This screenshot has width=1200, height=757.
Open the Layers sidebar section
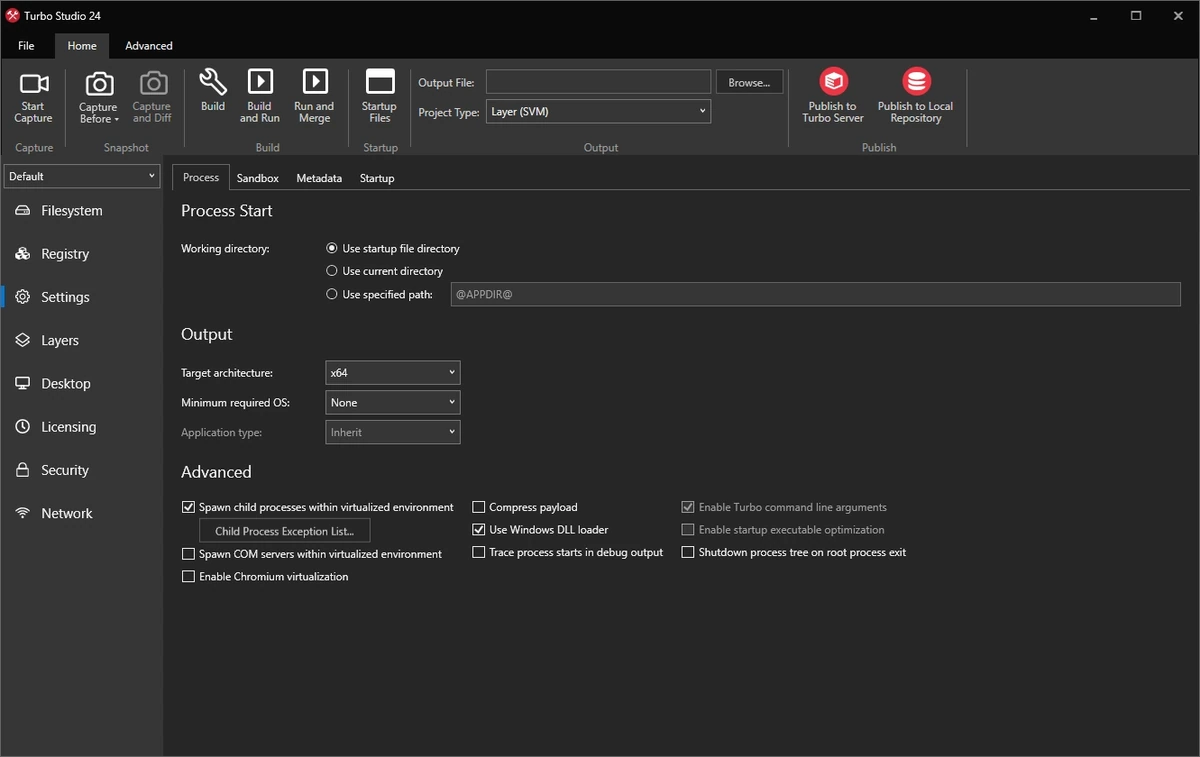[82, 340]
